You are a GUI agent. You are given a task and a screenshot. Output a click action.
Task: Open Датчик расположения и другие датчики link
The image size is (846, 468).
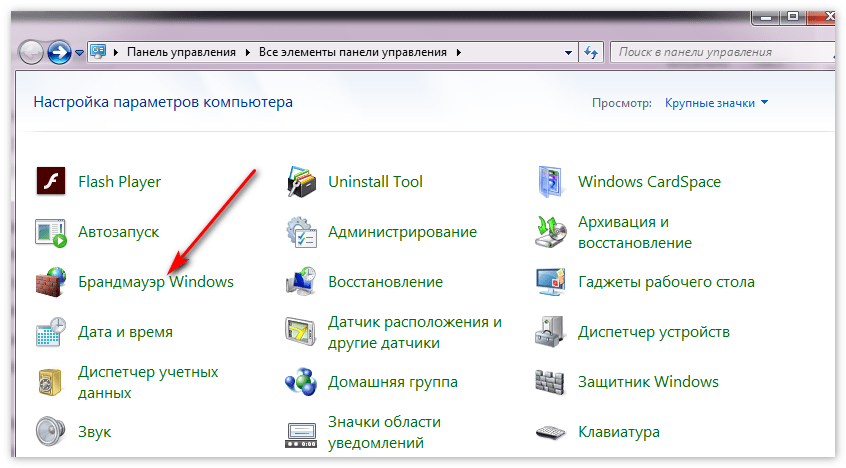[415, 332]
